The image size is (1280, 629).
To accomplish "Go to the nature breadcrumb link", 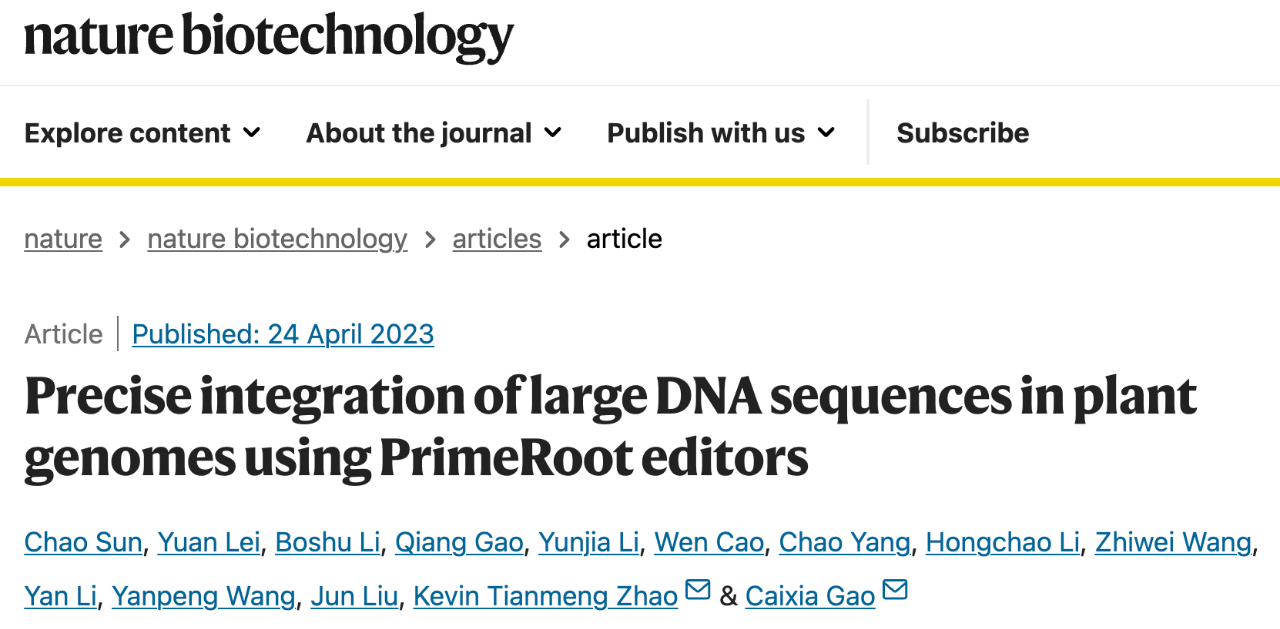I will (x=63, y=239).
